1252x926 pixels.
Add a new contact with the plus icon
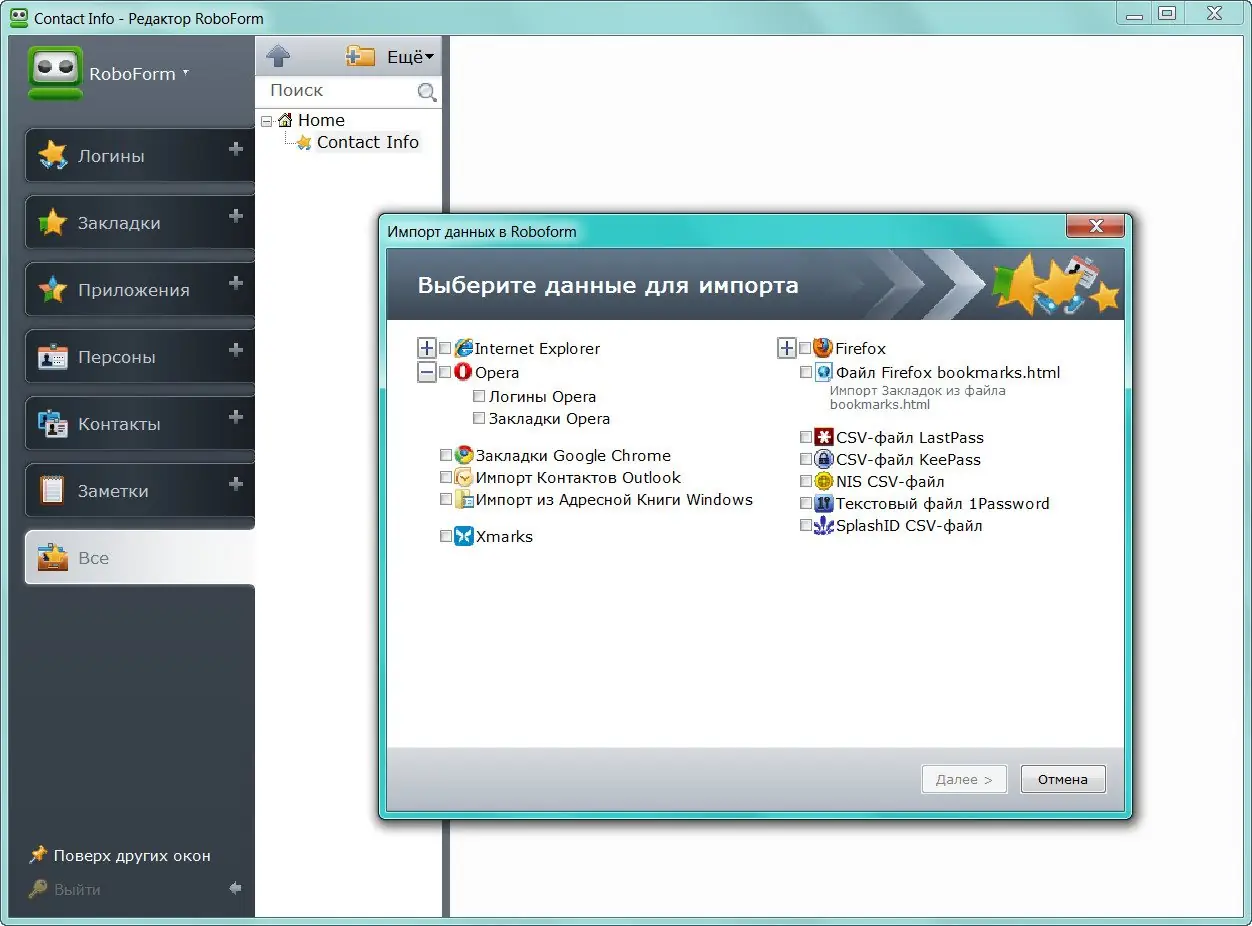(x=236, y=417)
